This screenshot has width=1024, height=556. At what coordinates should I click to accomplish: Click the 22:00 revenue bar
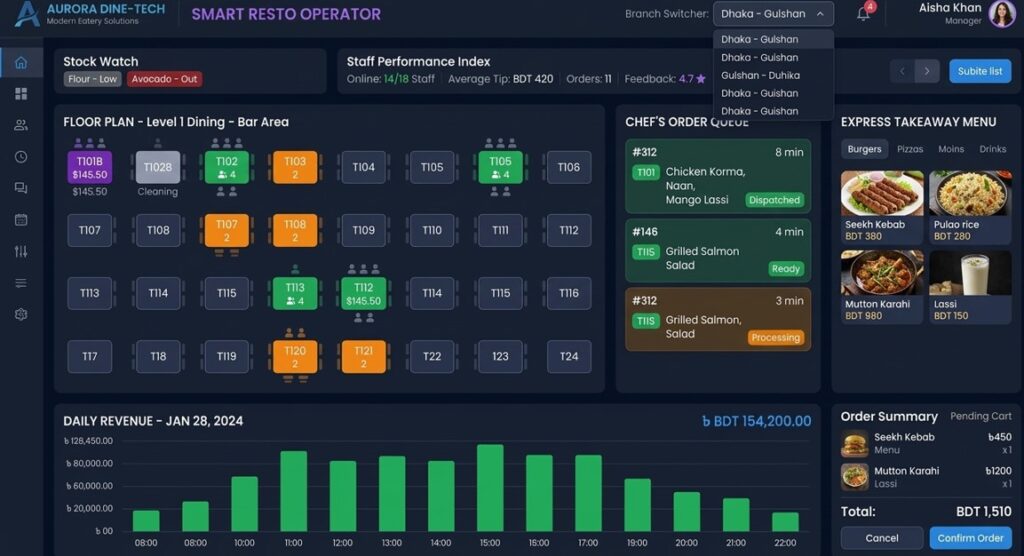pyautogui.click(x=785, y=522)
